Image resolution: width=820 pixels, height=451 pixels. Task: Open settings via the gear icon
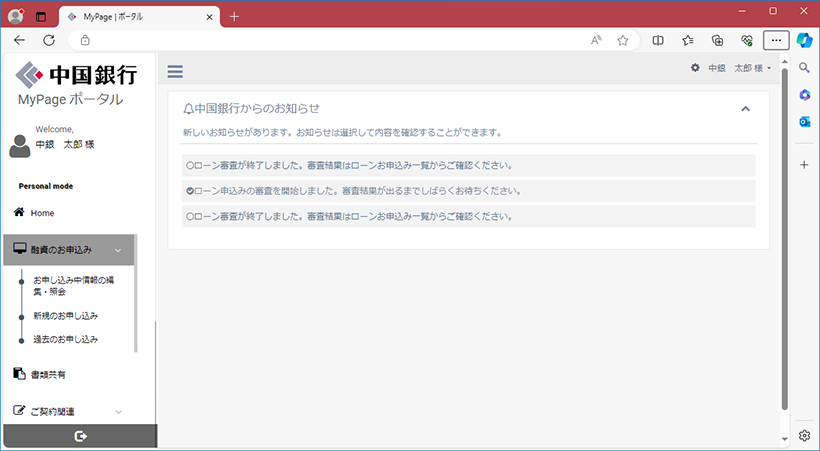(696, 68)
